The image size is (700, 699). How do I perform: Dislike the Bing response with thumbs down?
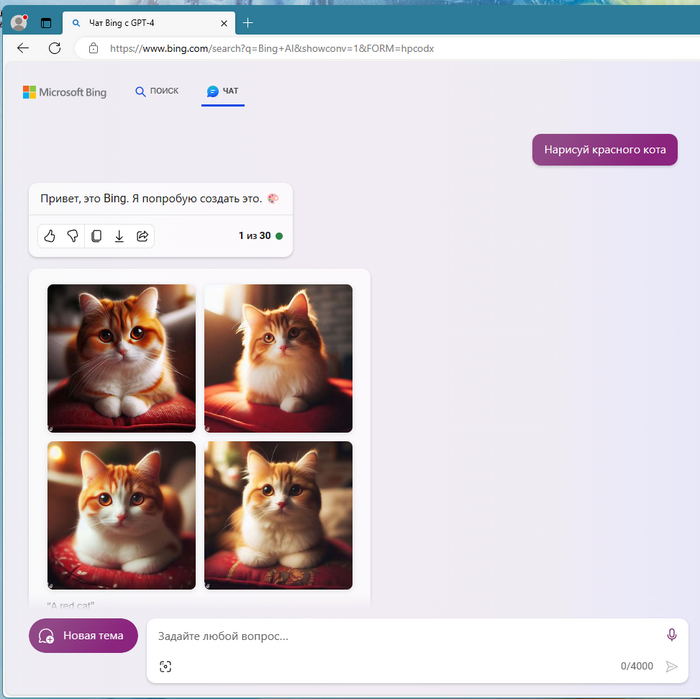click(72, 236)
